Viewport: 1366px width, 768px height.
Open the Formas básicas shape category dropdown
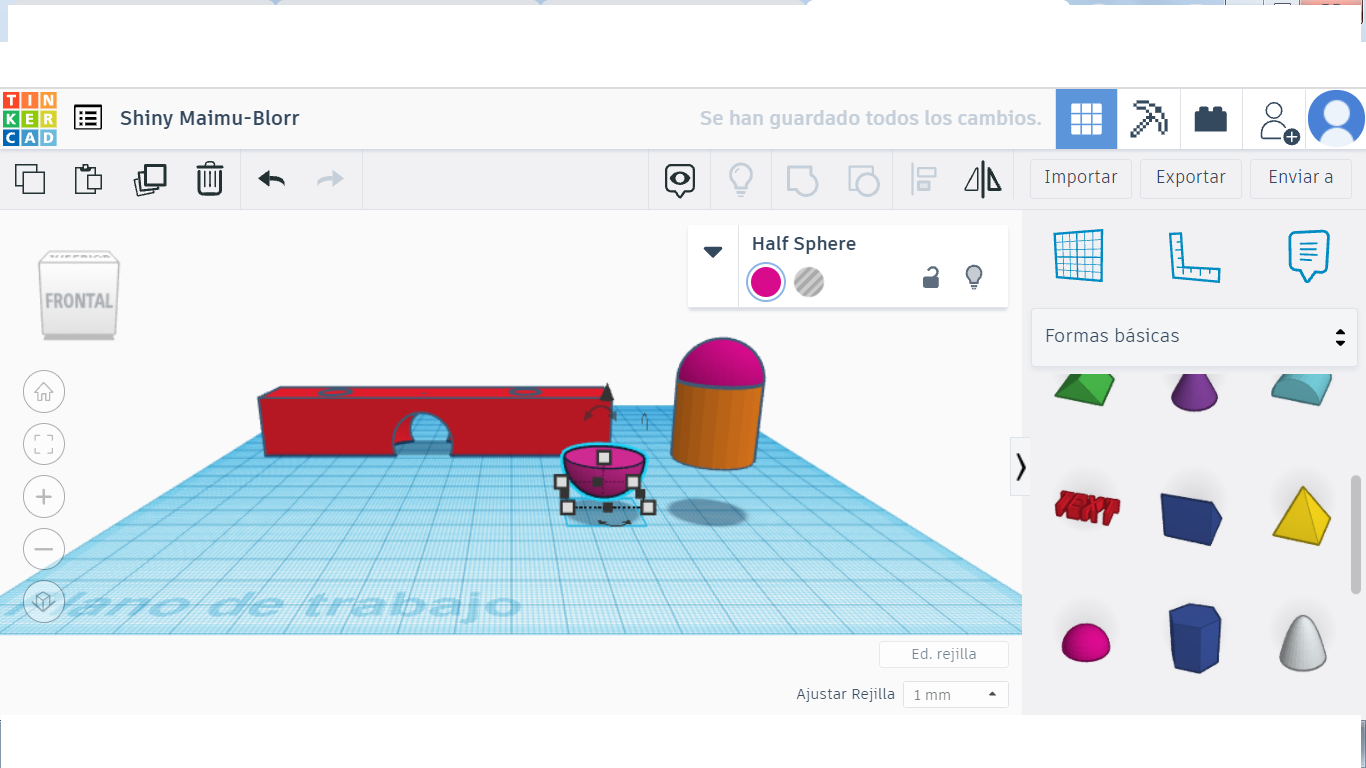click(x=1195, y=336)
